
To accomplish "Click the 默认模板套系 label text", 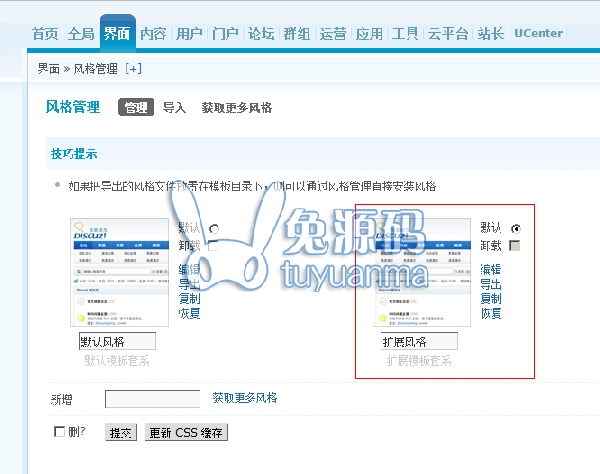I will 117,361.
